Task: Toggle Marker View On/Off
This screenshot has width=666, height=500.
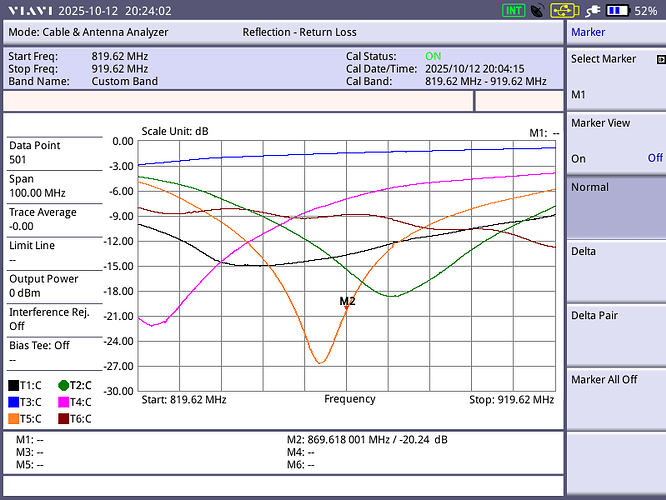Action: point(616,141)
